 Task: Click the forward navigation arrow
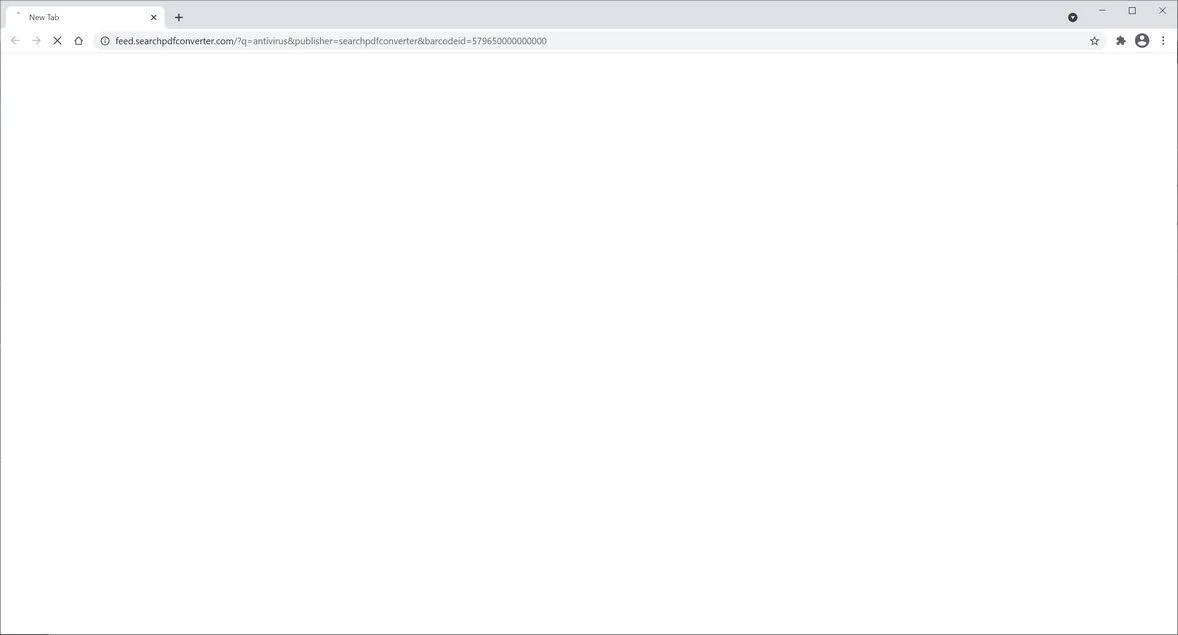click(36, 41)
